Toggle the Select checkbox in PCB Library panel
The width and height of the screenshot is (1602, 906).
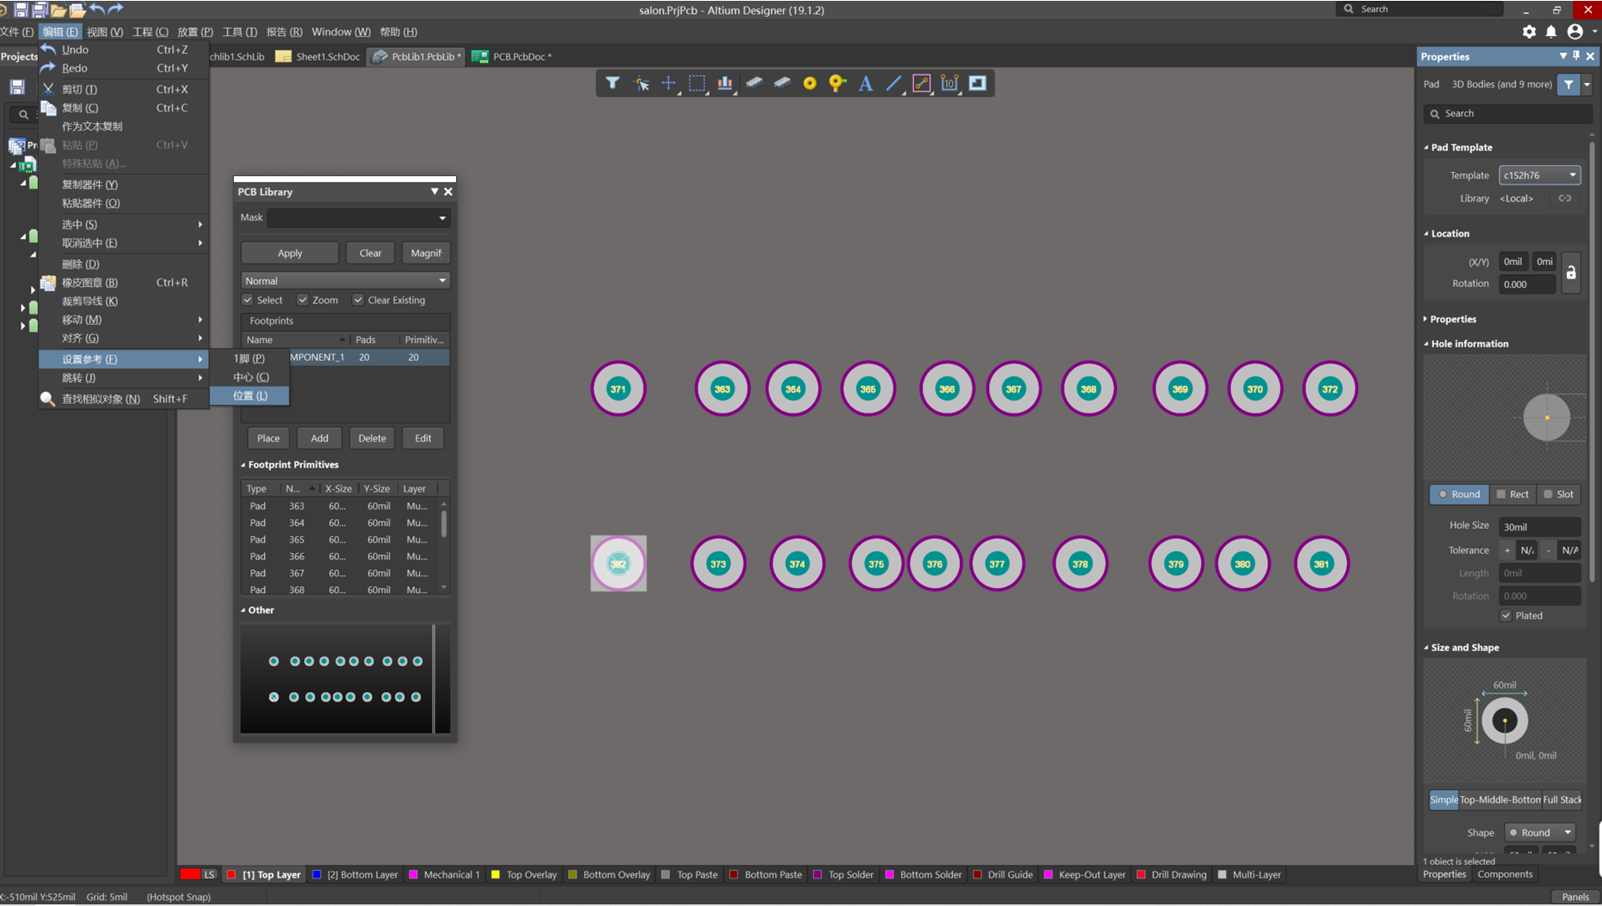248,300
